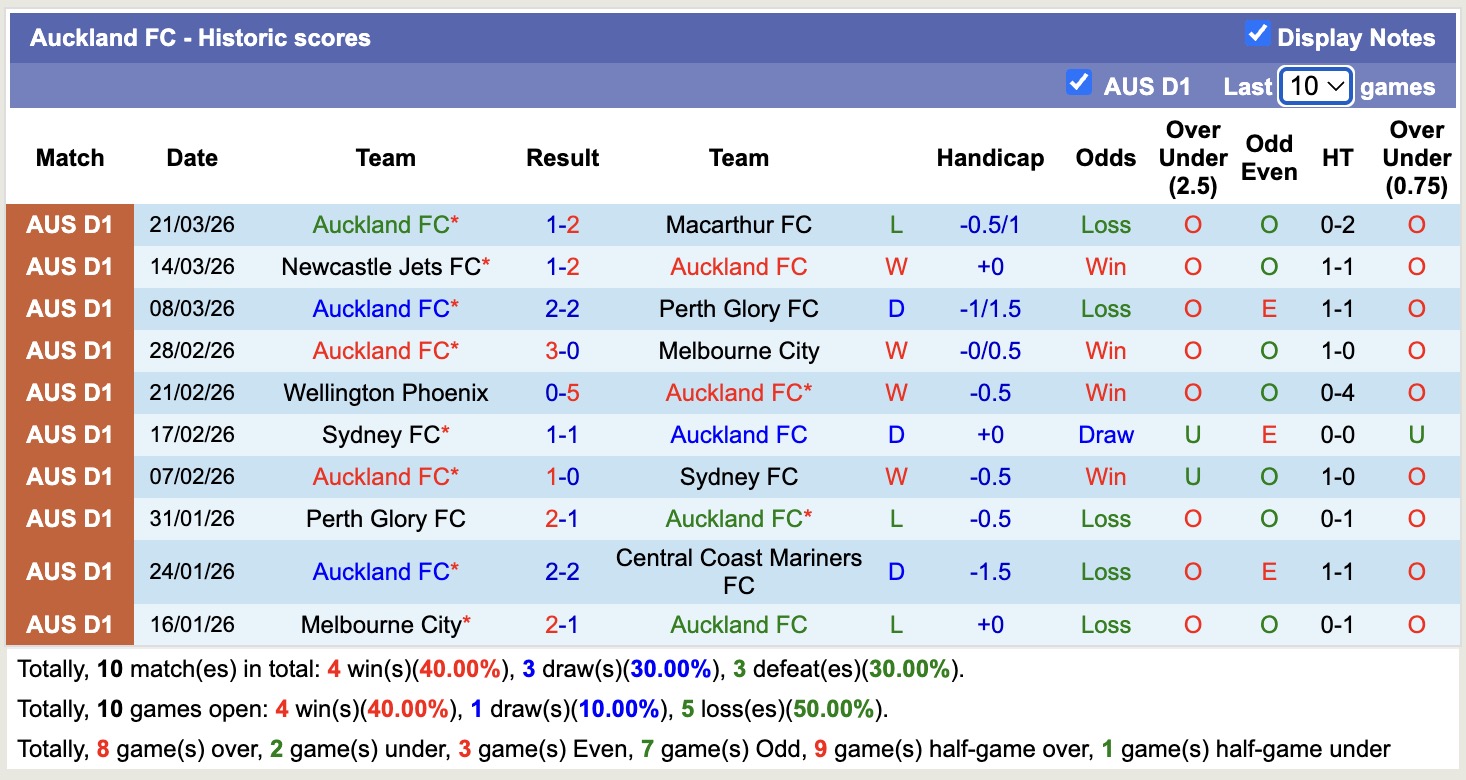Open the Macarthur FC team page
This screenshot has width=1466, height=780.
click(738, 225)
